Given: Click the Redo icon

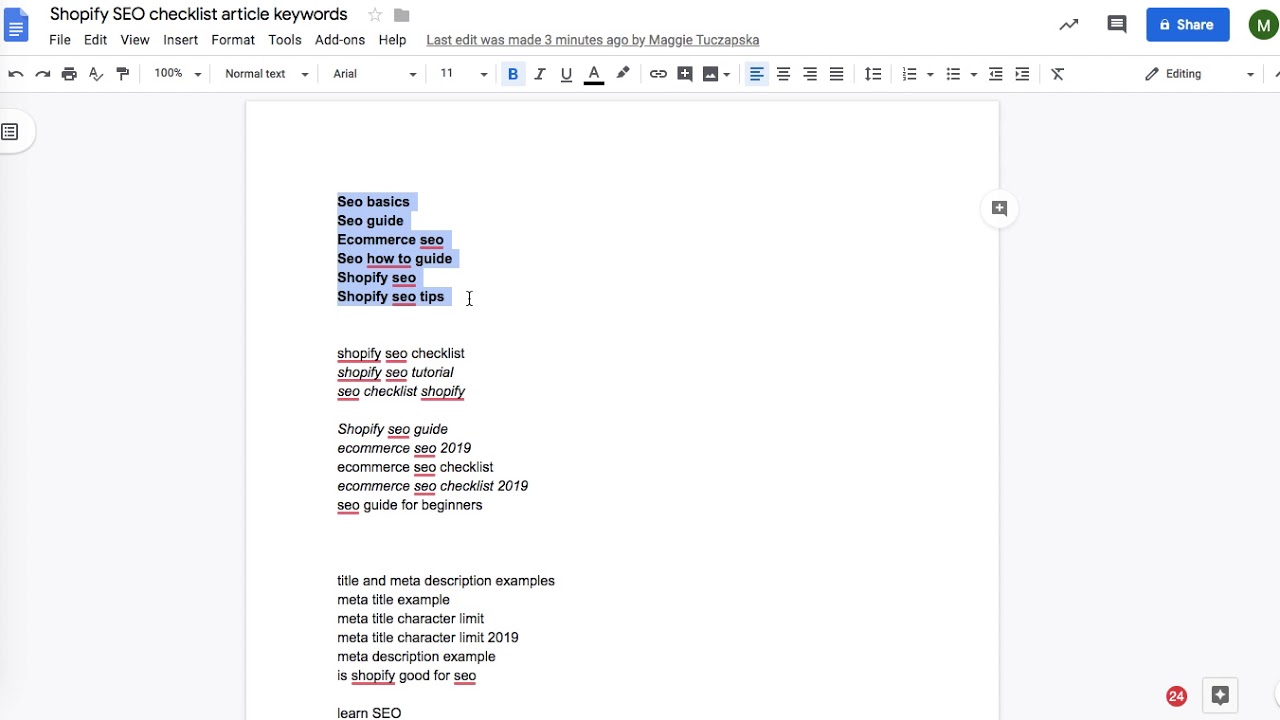Looking at the screenshot, I should [42, 74].
